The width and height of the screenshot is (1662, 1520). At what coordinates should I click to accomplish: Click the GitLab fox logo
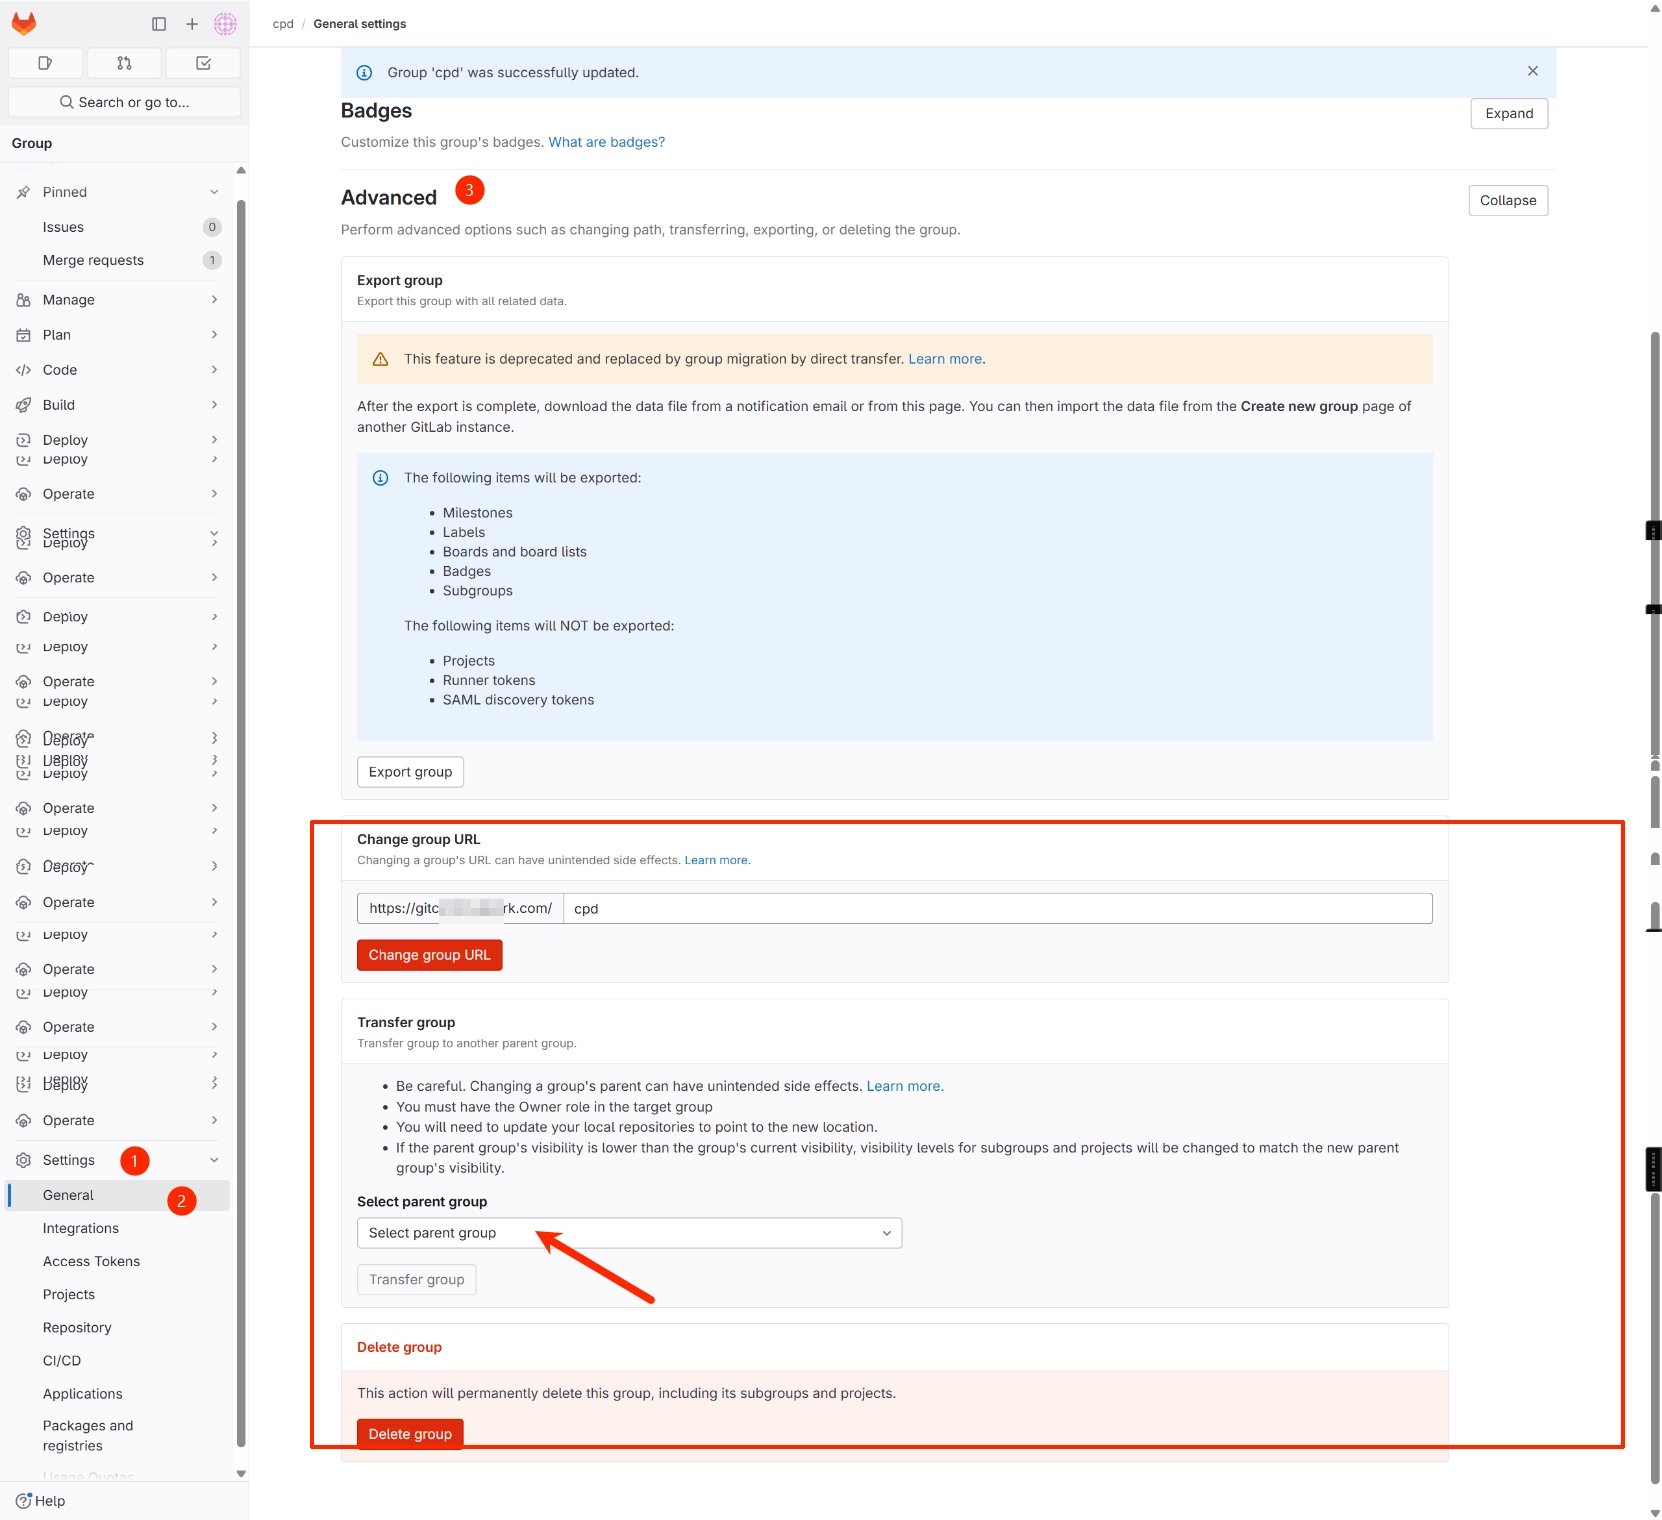point(24,23)
